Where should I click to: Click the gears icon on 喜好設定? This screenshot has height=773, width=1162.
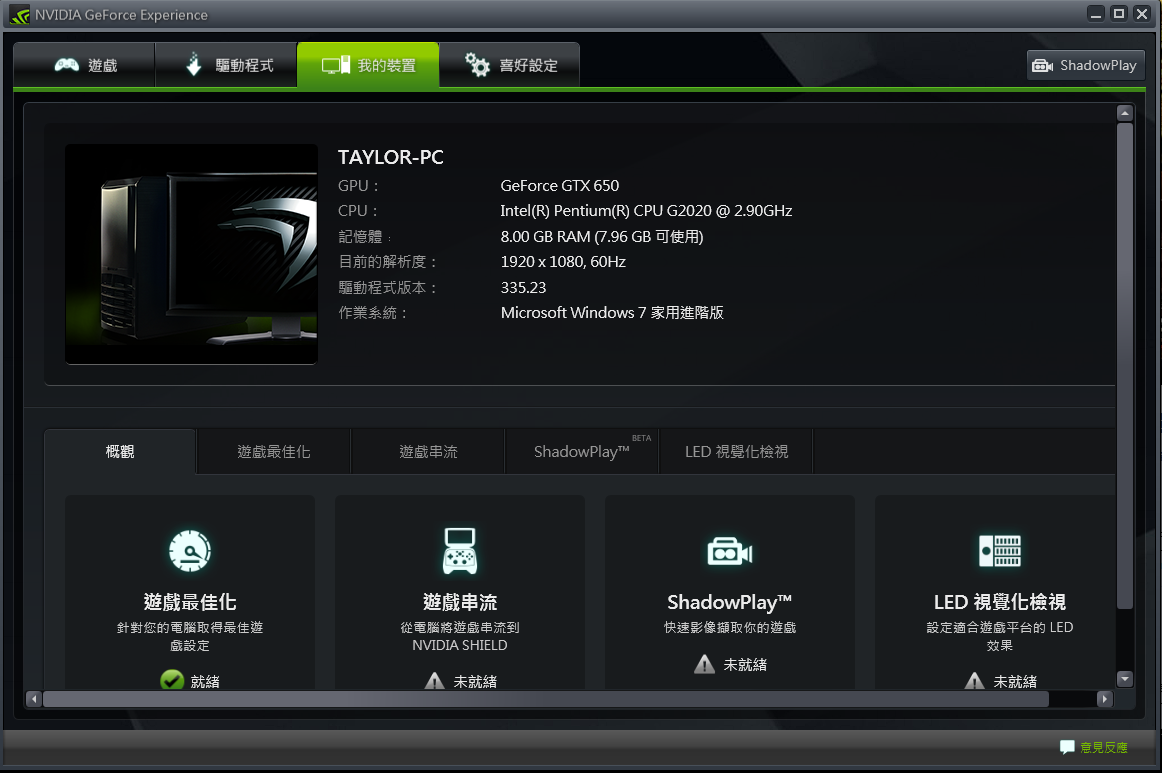click(x=477, y=65)
